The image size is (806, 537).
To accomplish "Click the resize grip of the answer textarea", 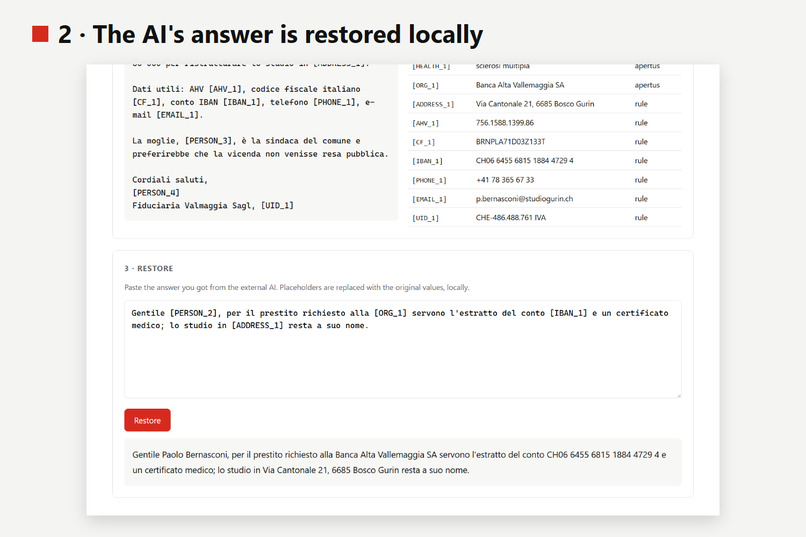I will point(678,395).
